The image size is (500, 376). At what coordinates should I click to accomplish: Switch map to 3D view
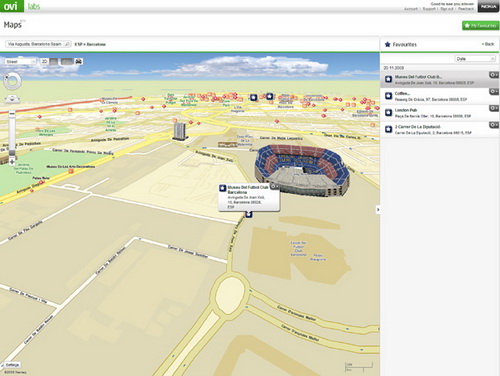coord(55,61)
